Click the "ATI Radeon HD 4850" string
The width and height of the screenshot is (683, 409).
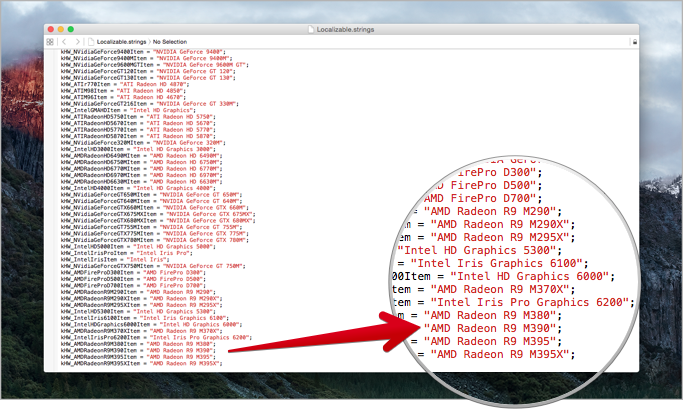click(x=149, y=91)
